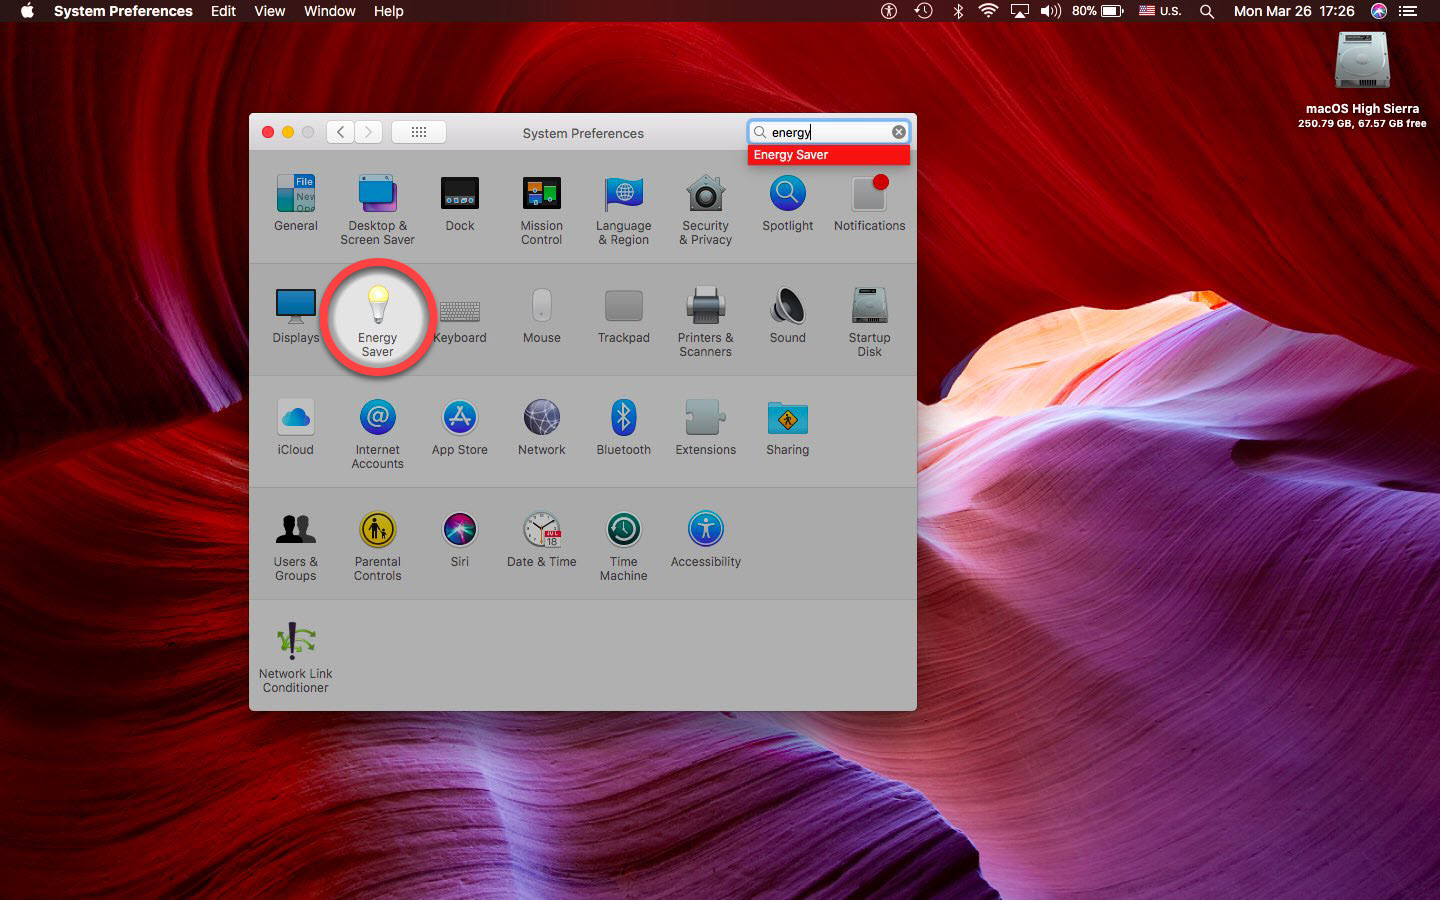Viewport: 1440px width, 900px height.
Task: Open Accessibility preferences pane
Action: pyautogui.click(x=705, y=539)
